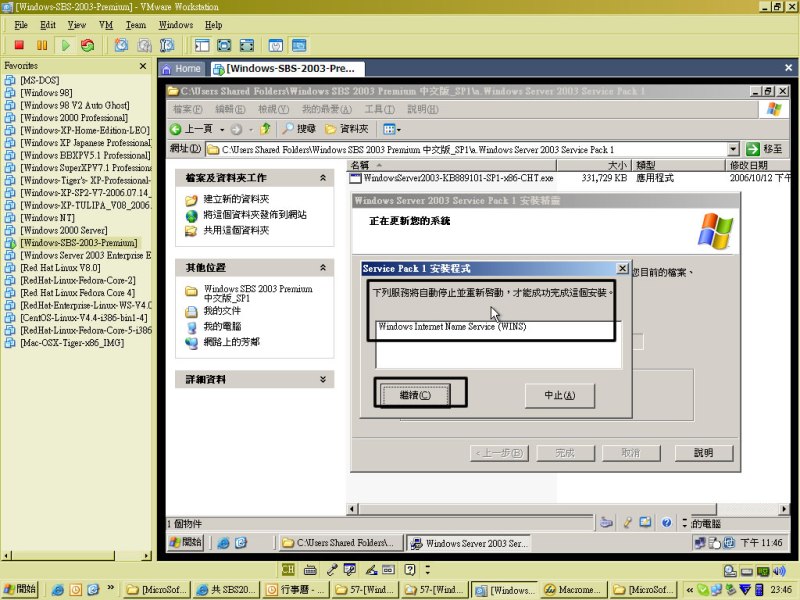
Task: Select [MS-DOS] in Favorites list
Action: tap(39, 80)
